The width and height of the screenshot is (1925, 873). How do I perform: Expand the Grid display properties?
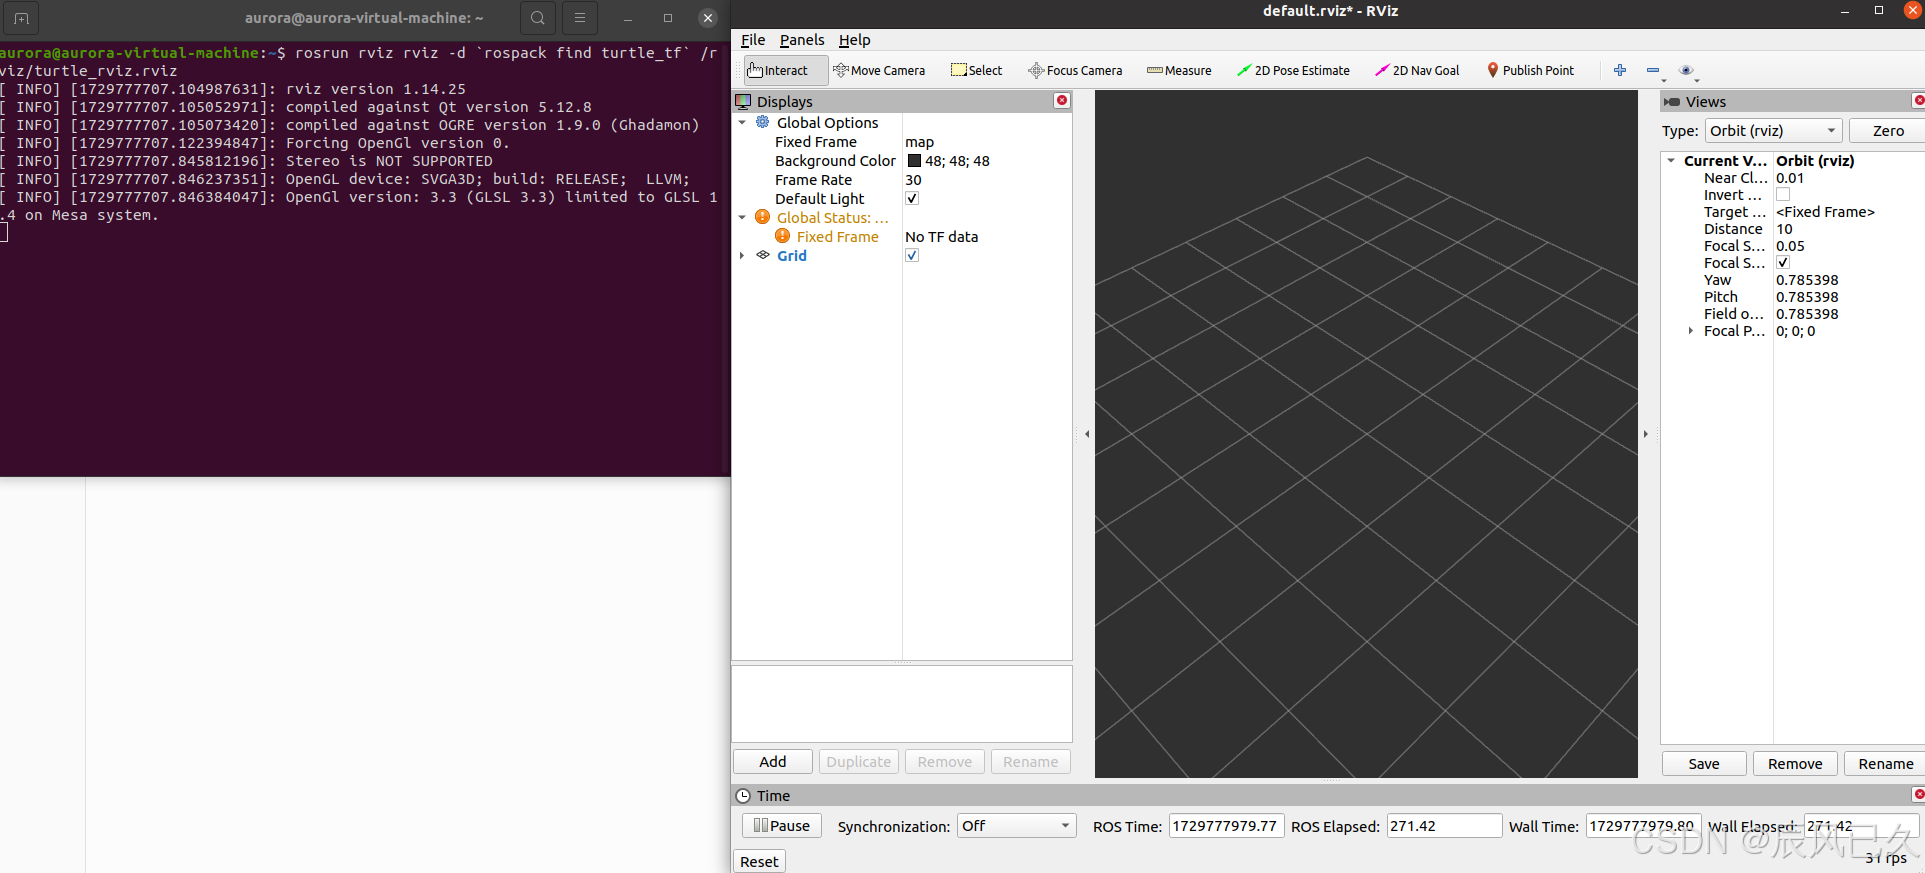[742, 255]
